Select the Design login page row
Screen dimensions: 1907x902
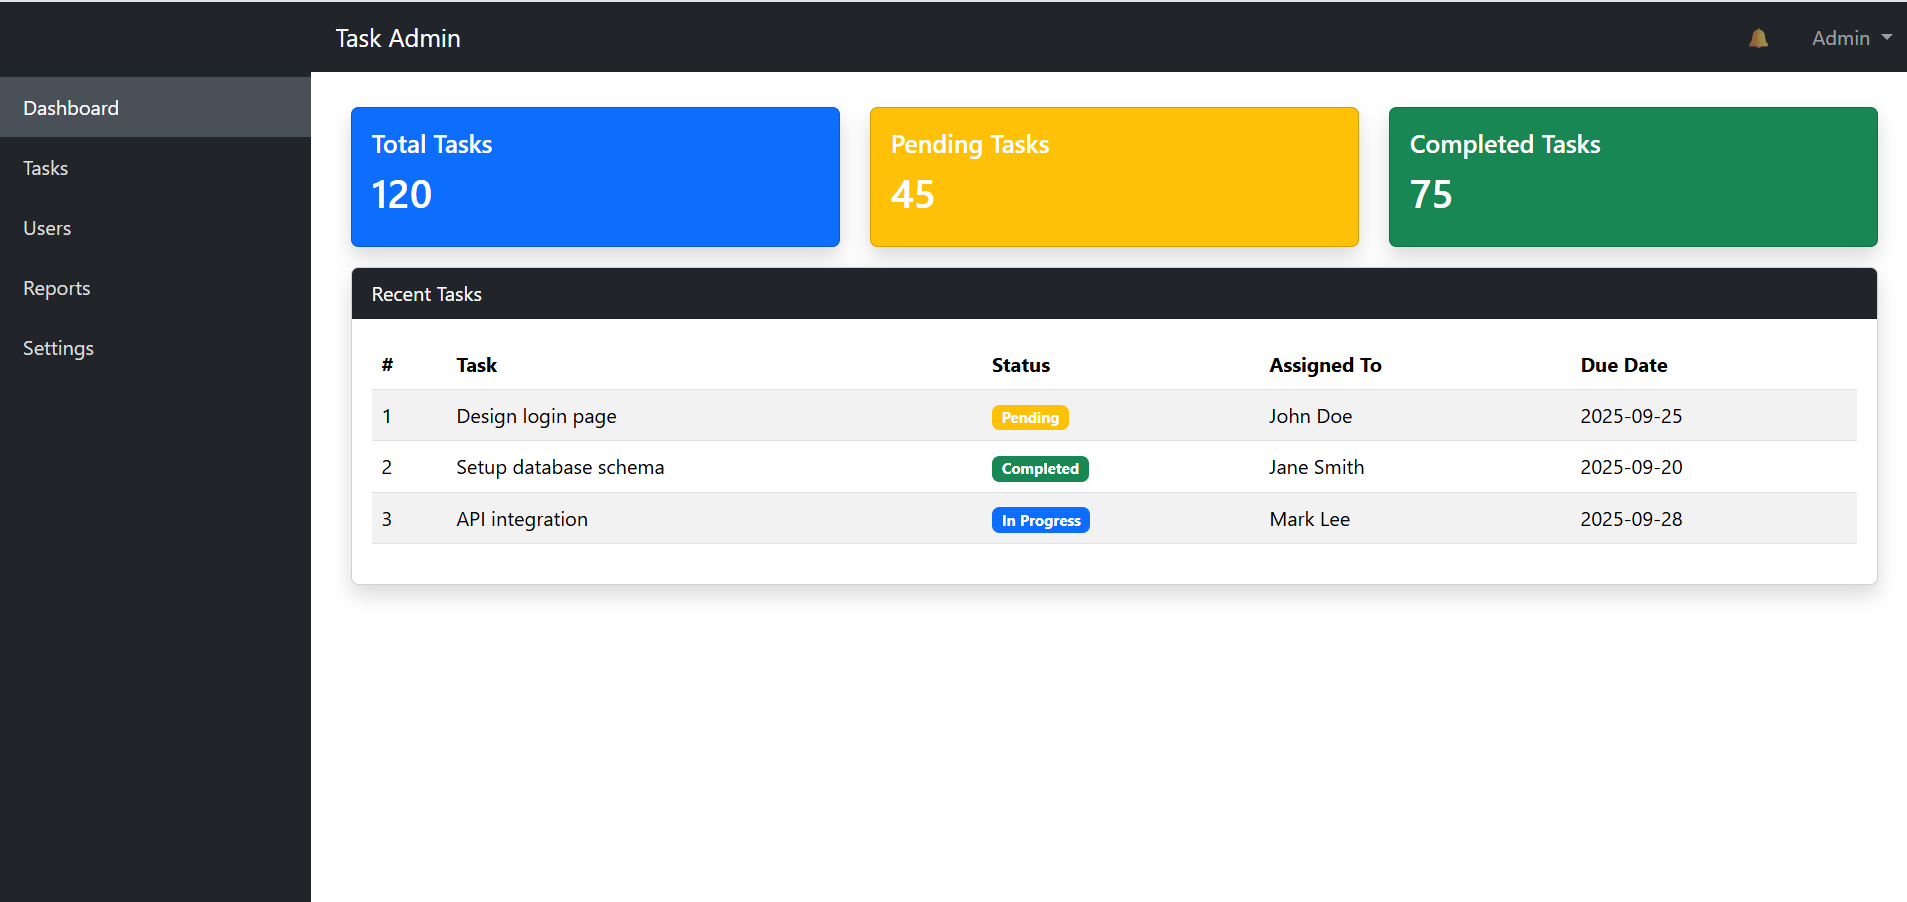click(536, 416)
